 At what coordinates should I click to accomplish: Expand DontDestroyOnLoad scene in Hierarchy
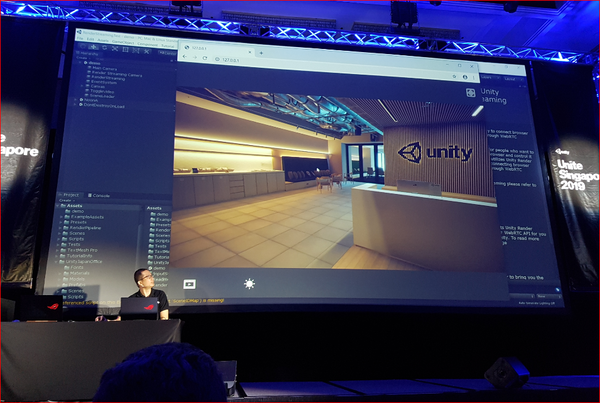[75, 104]
